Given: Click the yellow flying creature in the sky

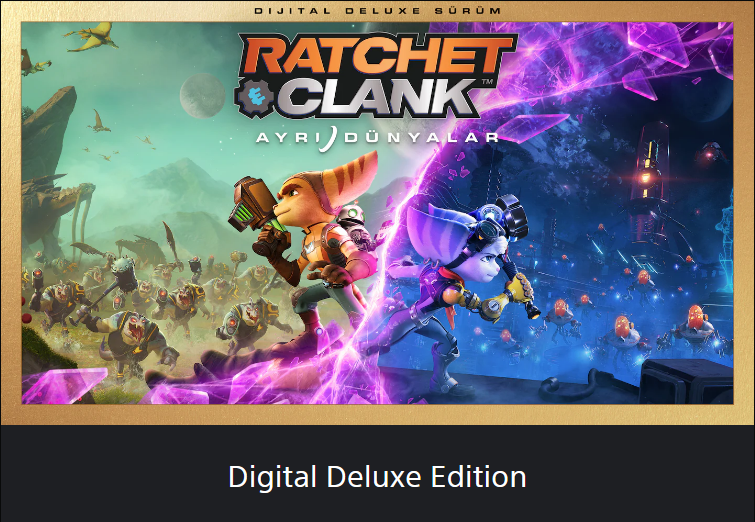Looking at the screenshot, I should [91, 38].
